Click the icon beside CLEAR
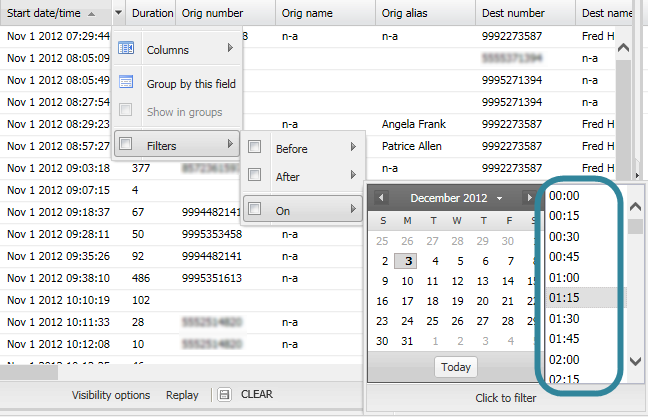Viewport: 648px width, 417px height. pos(225,395)
